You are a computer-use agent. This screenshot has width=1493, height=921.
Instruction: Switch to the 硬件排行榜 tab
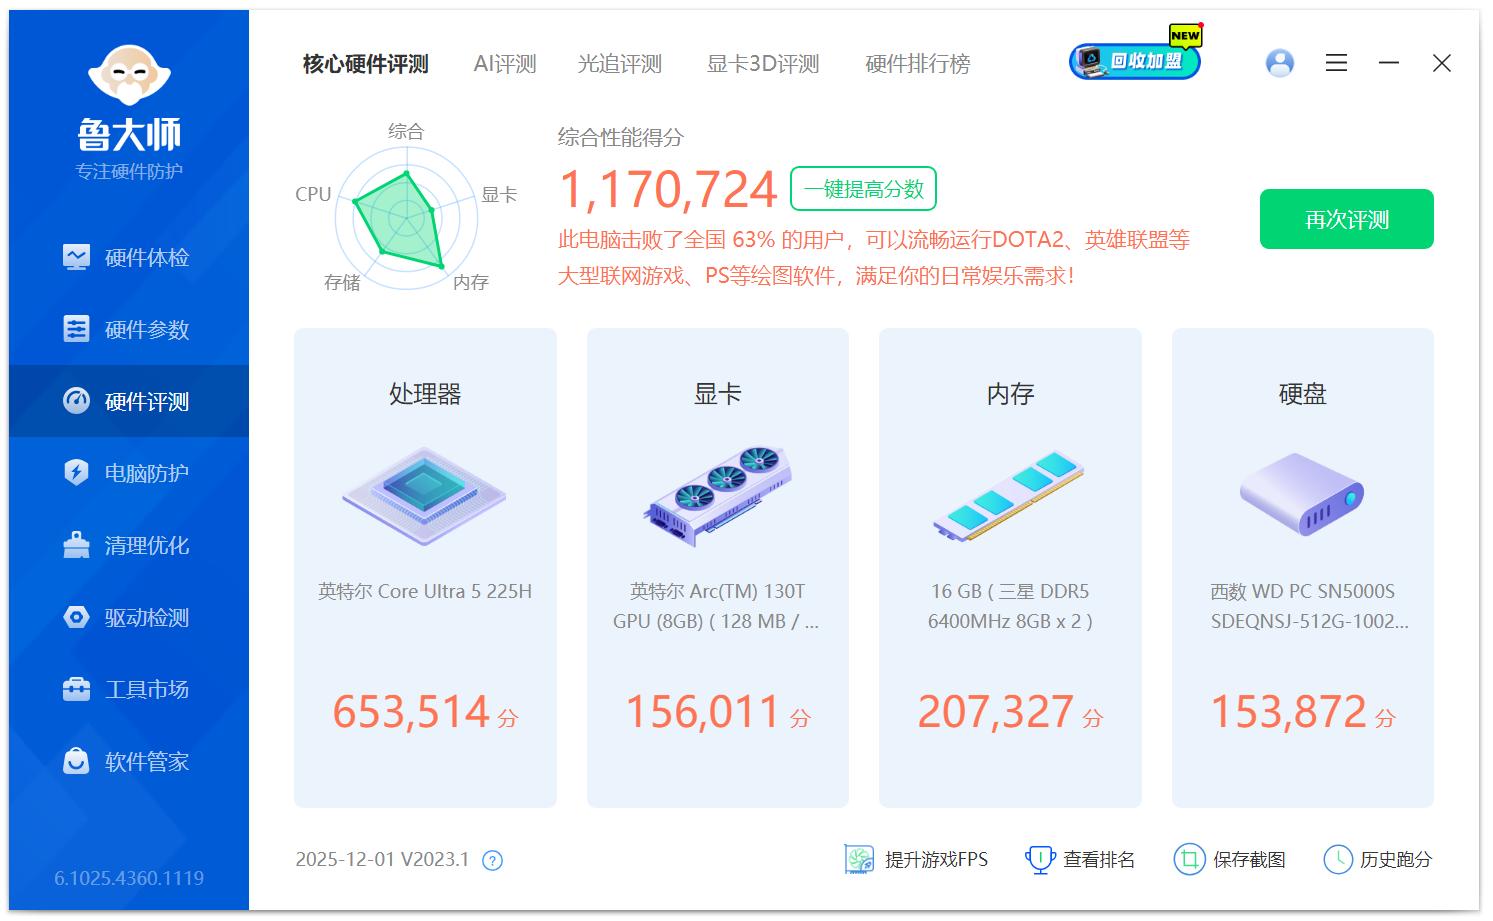pyautogui.click(x=918, y=64)
